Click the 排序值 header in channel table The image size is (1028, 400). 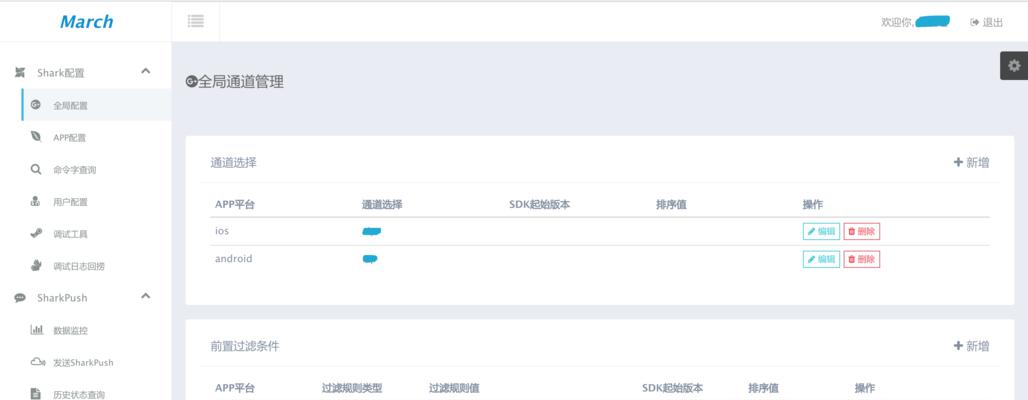click(671, 205)
